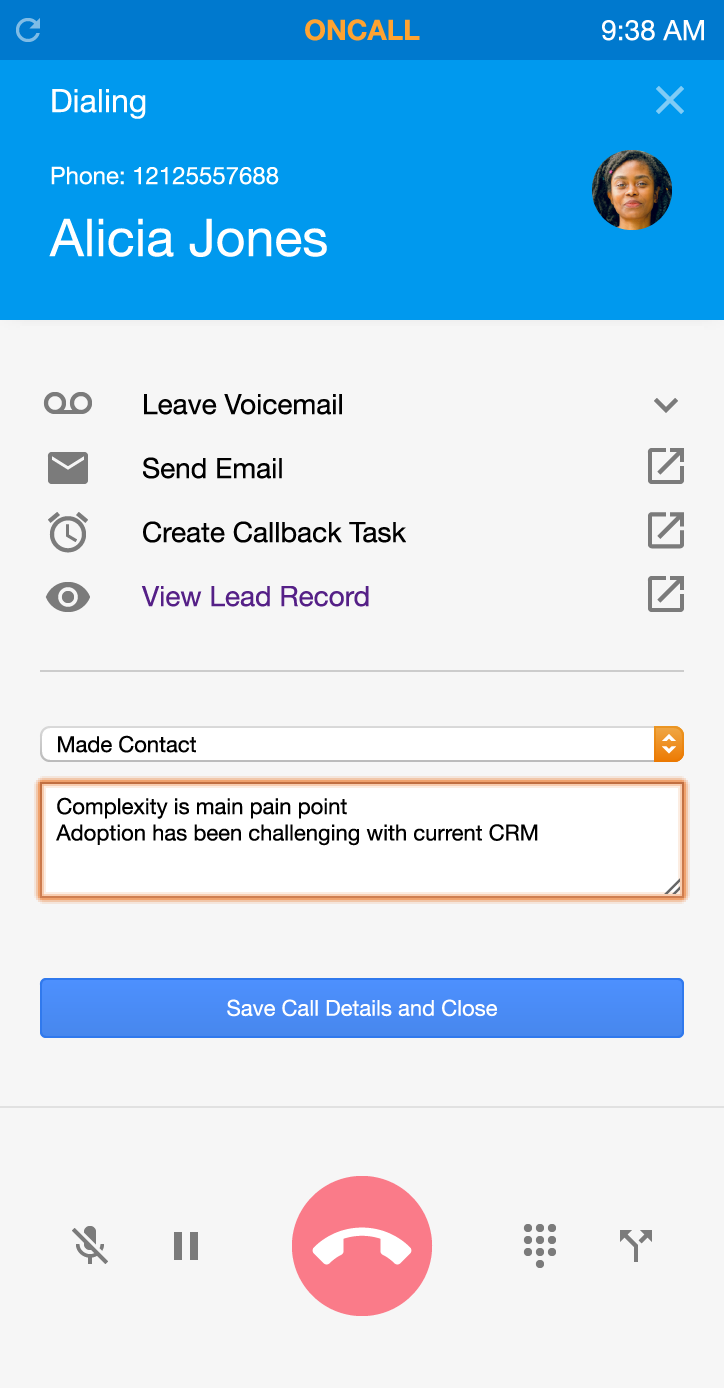Click the voicemail tape icon
The image size is (724, 1388).
click(68, 404)
